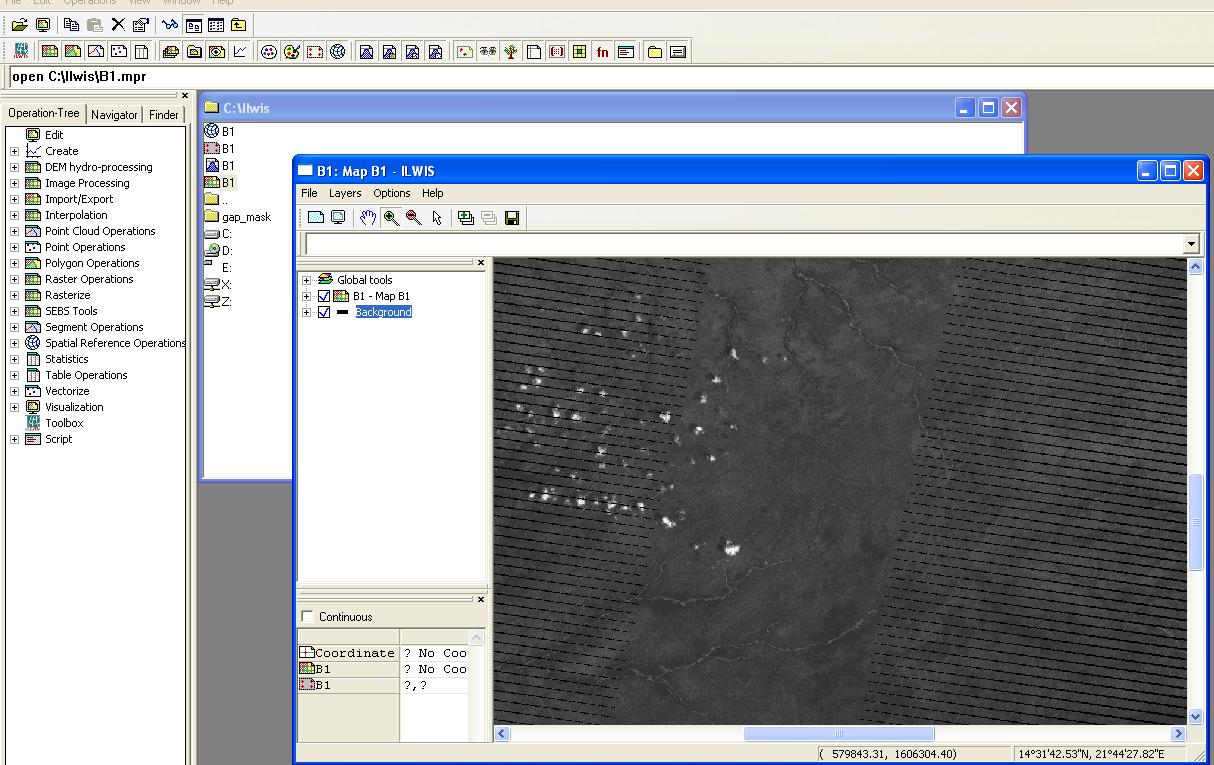Activate the Zoom In magnifier tool
Screen dimensions: 1214x765
click(x=391, y=218)
